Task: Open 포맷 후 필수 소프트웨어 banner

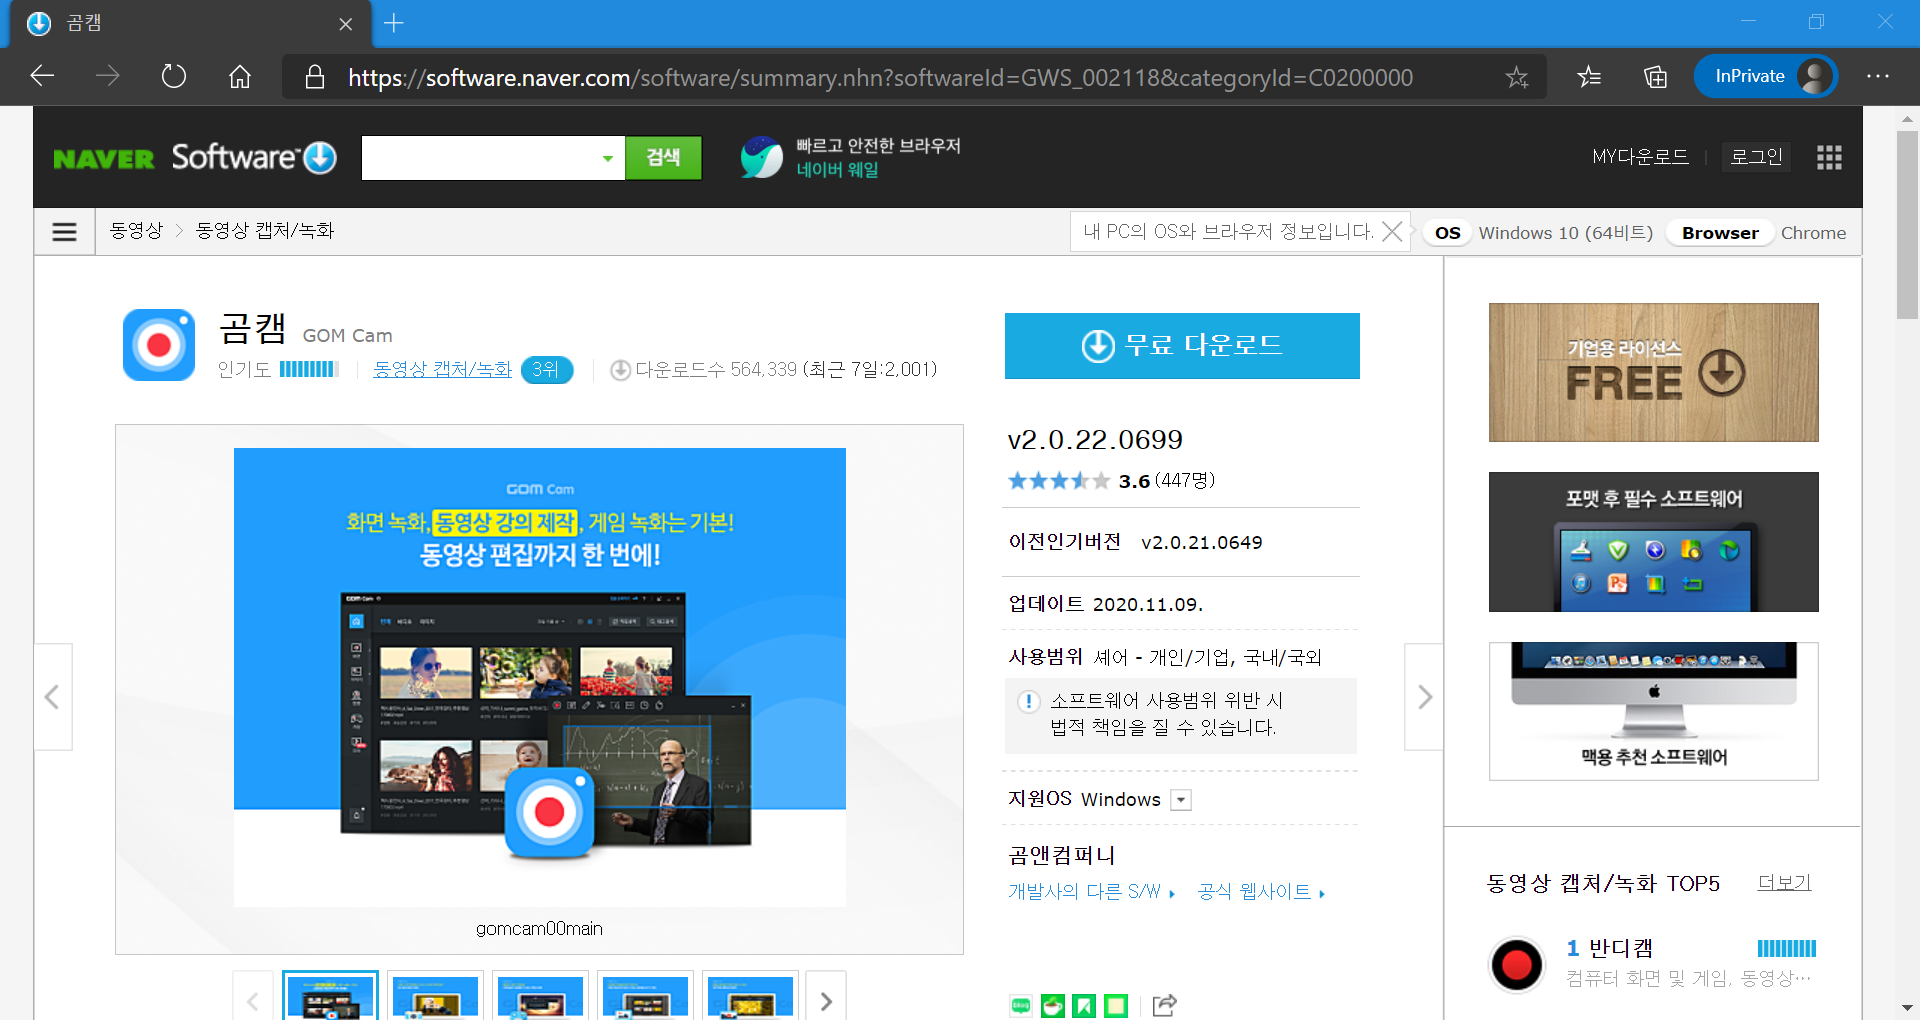Action: tap(1654, 542)
